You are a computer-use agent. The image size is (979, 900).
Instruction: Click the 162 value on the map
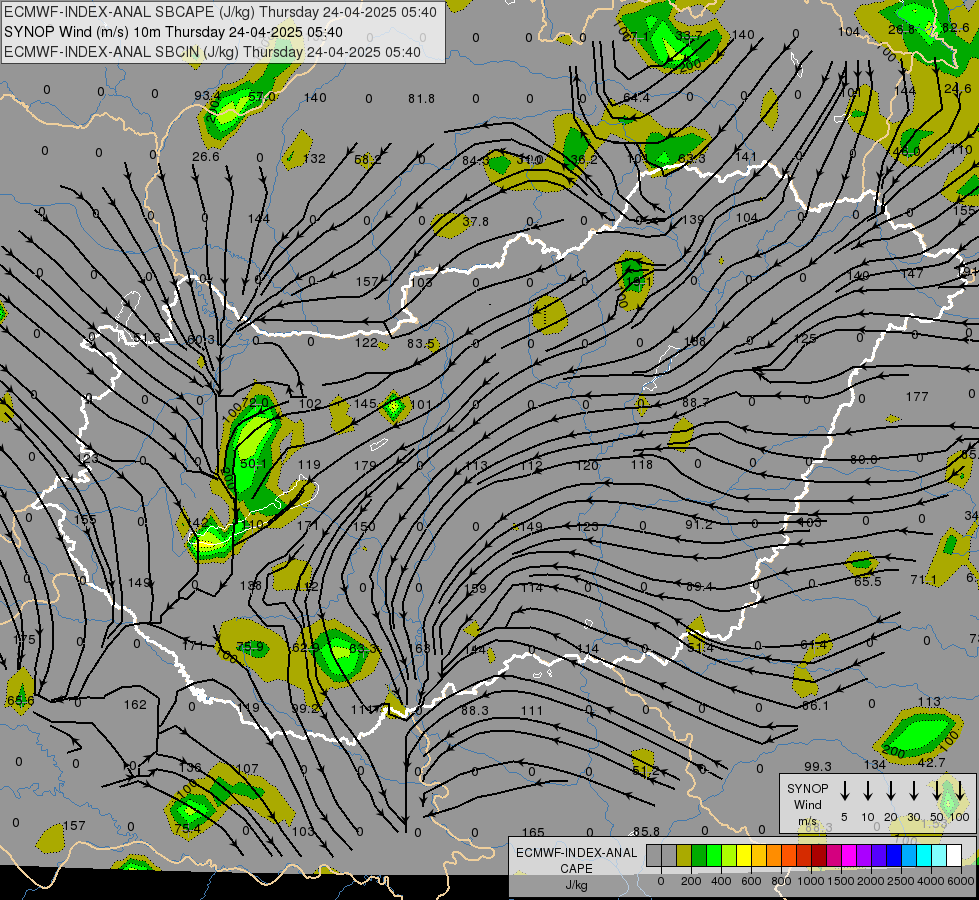135,705
